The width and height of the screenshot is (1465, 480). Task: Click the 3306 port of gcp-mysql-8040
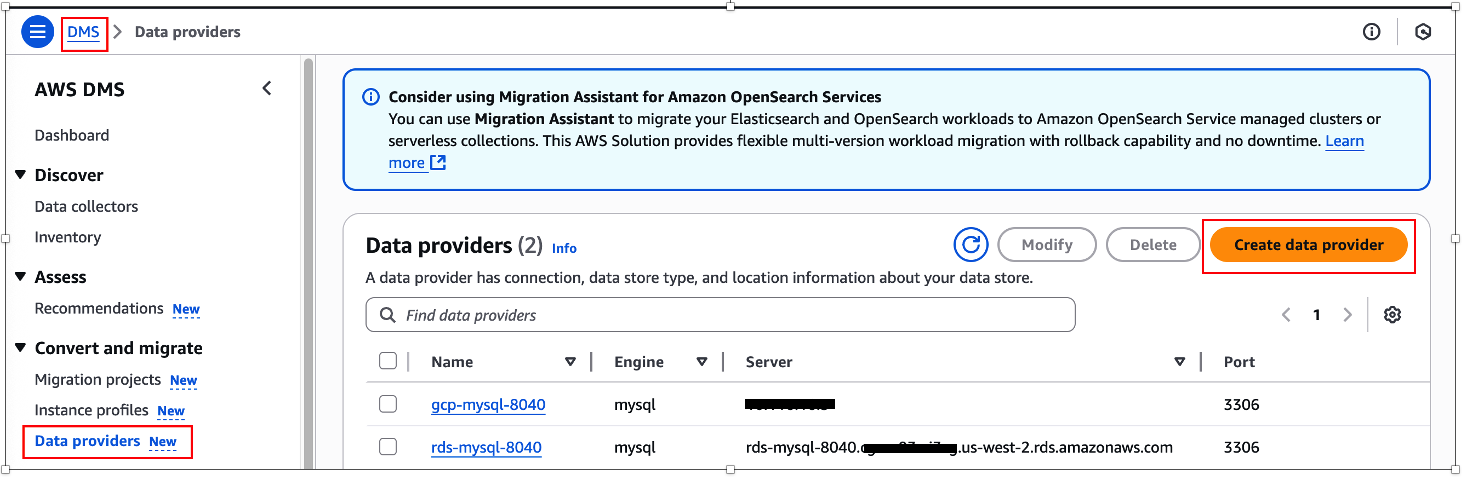(1241, 405)
